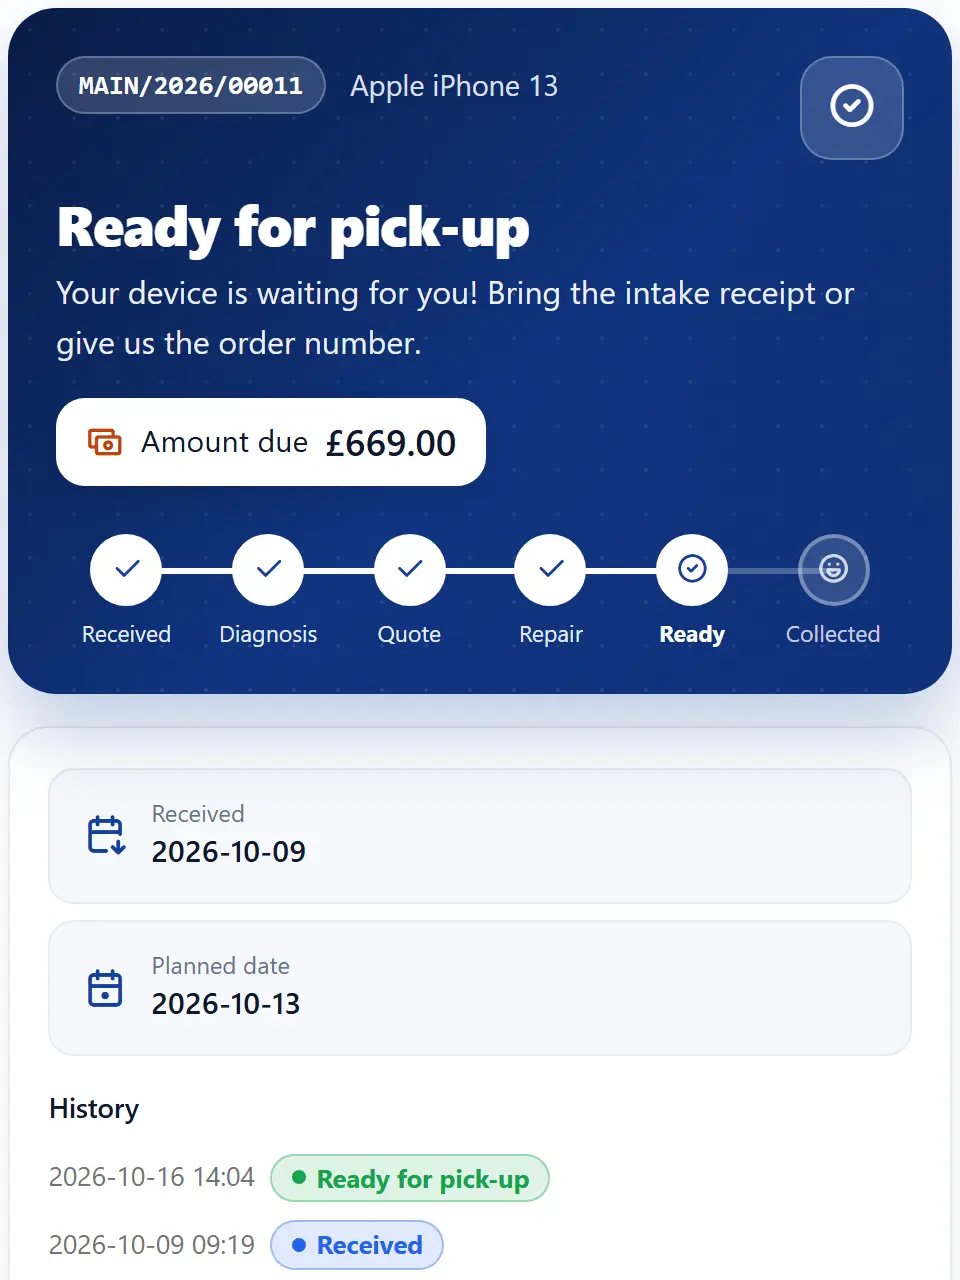Click the Apple iPhone 13 device name
This screenshot has height=1280, width=960.
coord(454,86)
